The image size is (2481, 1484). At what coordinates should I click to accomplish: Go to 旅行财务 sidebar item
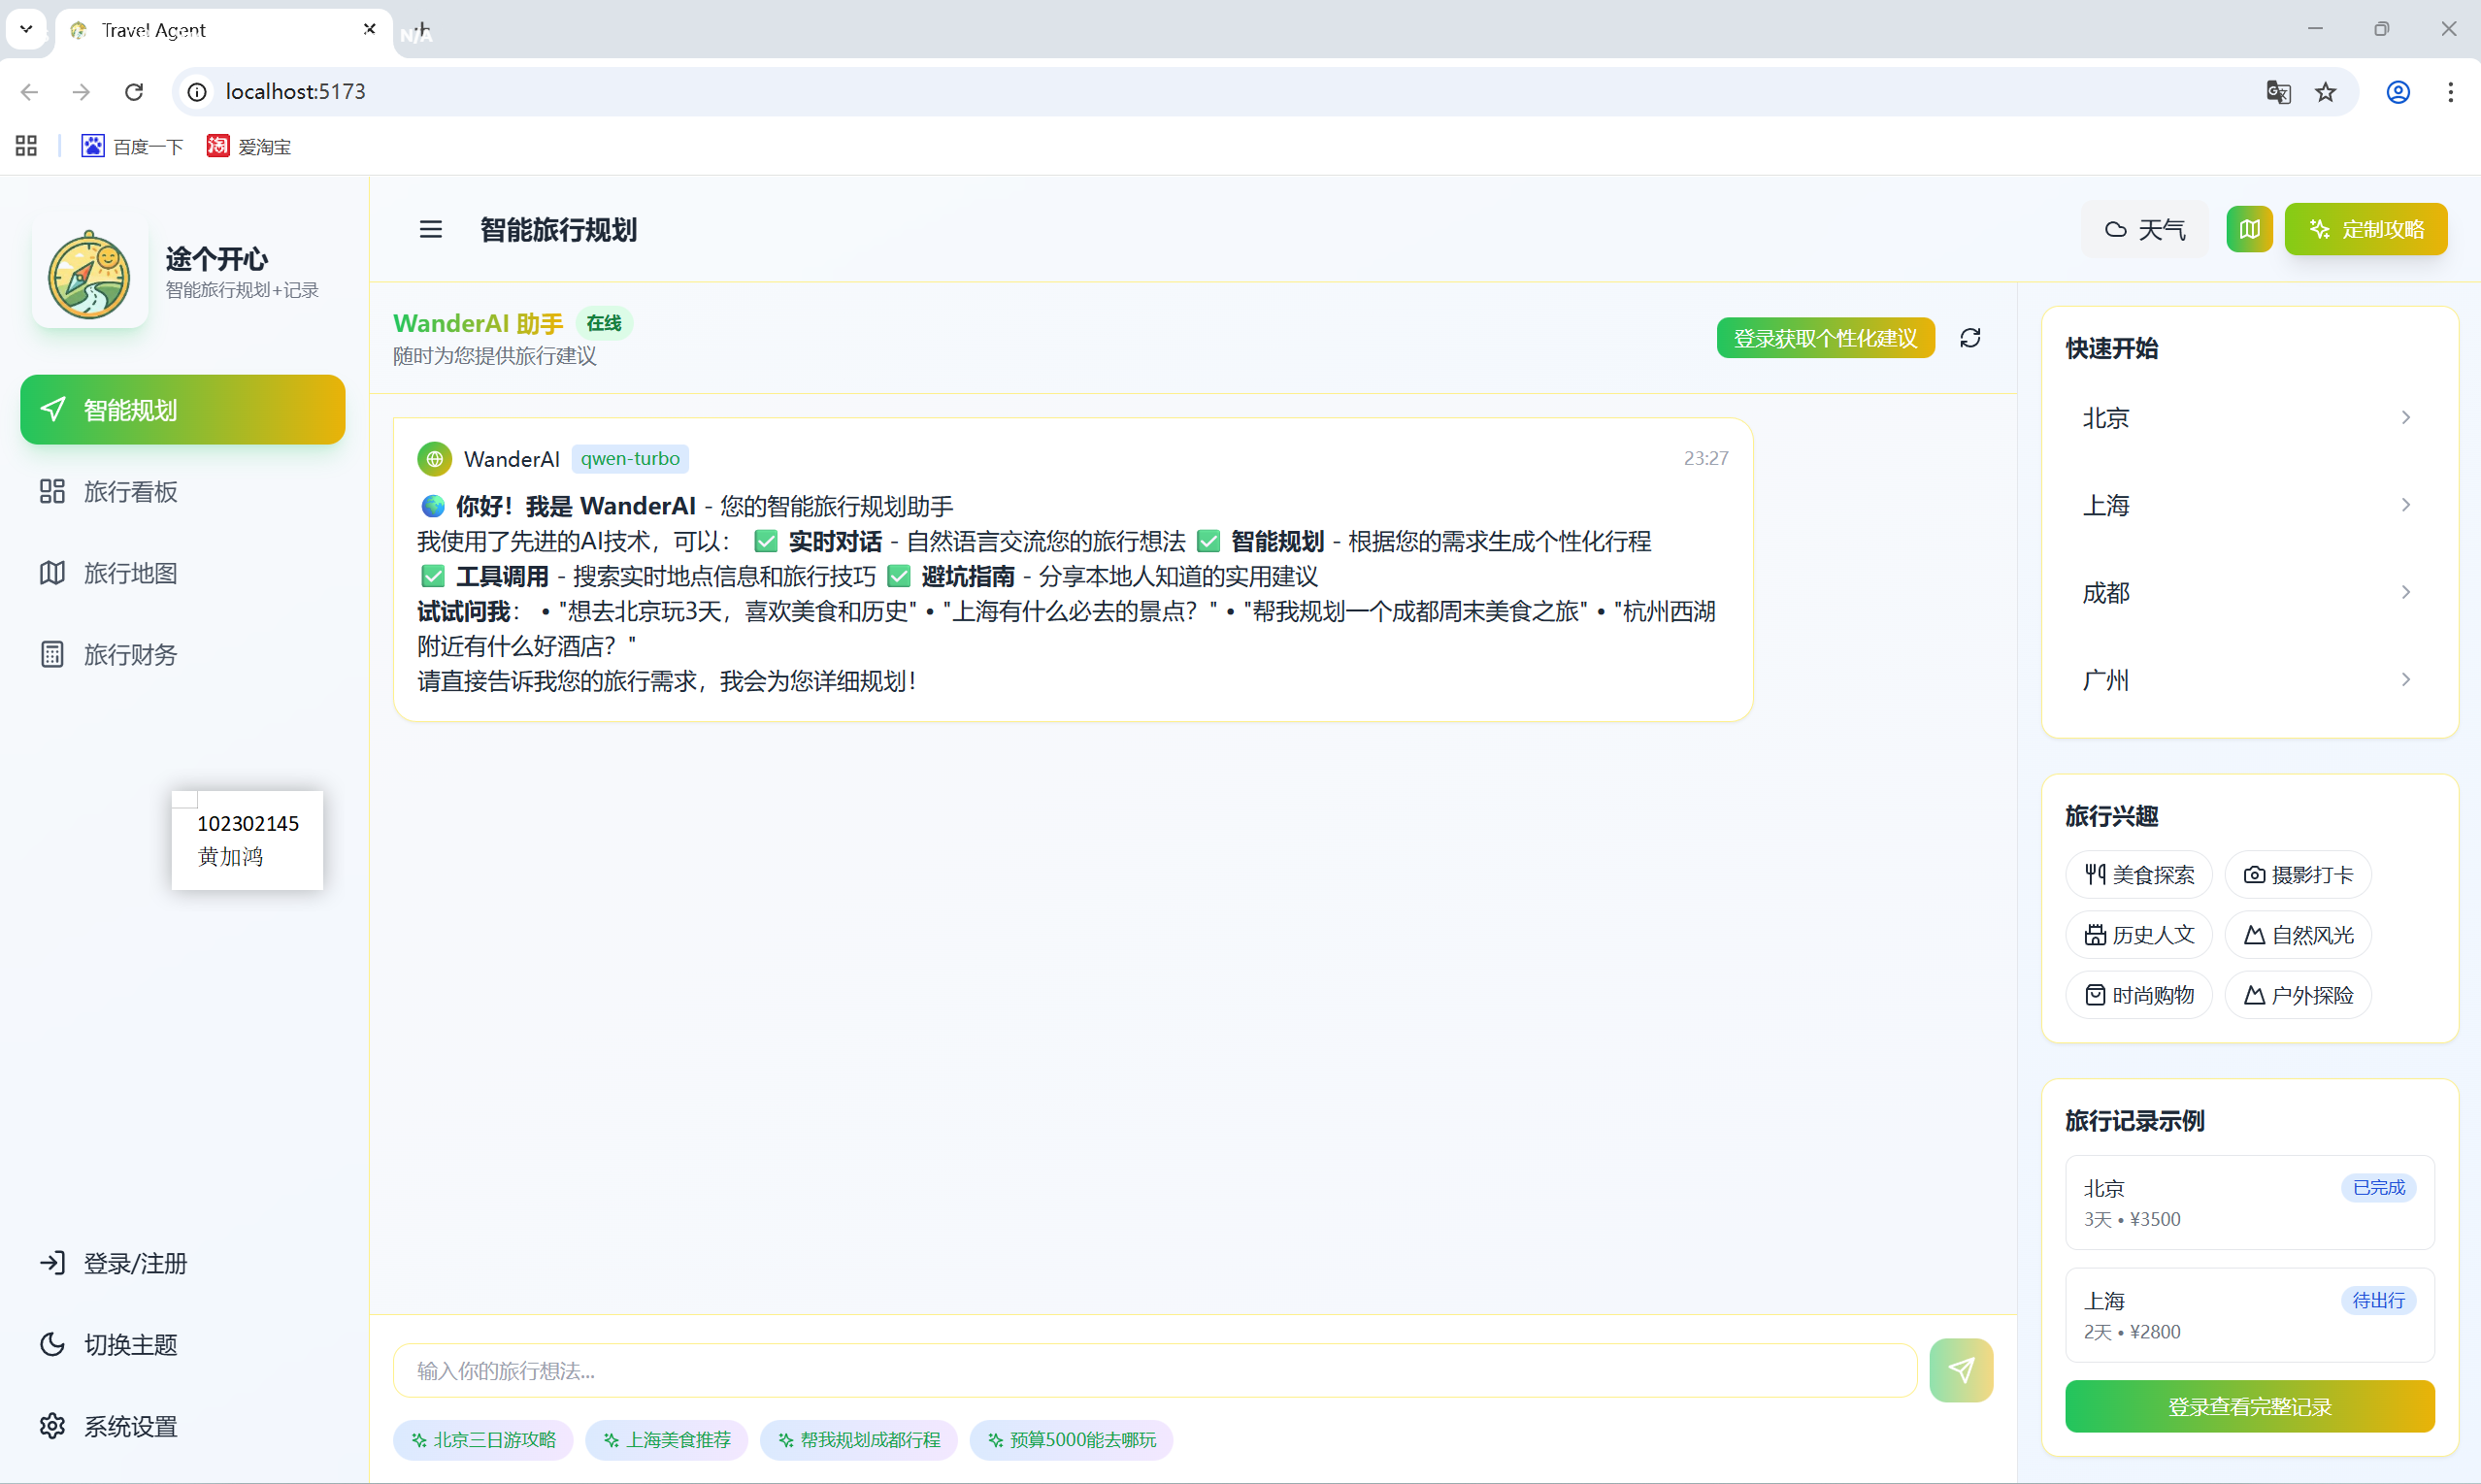click(x=130, y=655)
